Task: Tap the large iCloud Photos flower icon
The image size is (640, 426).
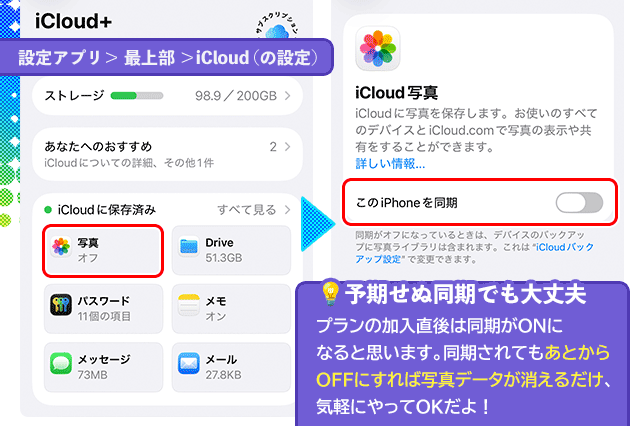Action: (x=378, y=48)
